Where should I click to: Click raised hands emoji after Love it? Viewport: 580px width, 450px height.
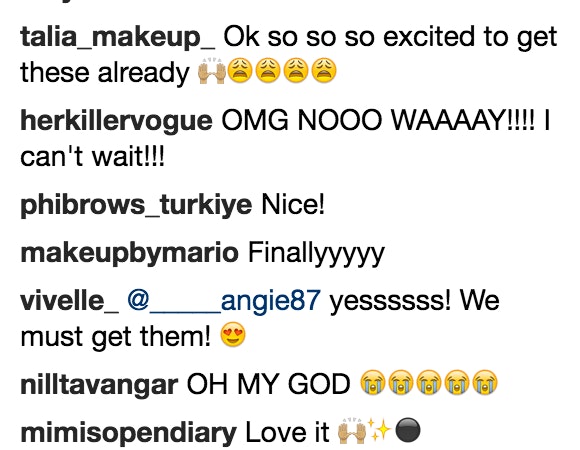tap(352, 430)
